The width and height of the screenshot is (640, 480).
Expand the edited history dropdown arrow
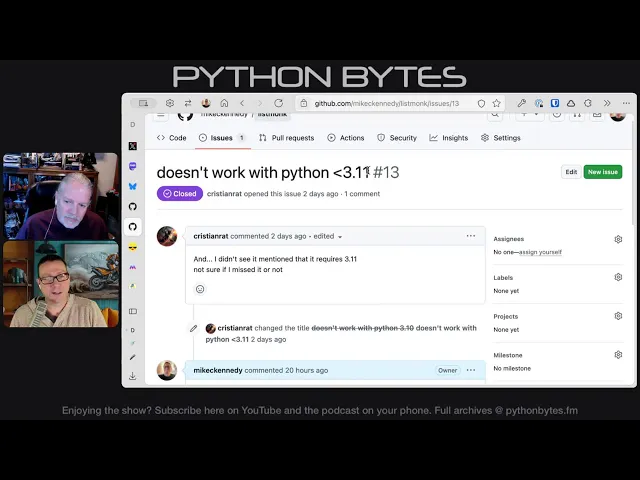[x=340, y=237]
